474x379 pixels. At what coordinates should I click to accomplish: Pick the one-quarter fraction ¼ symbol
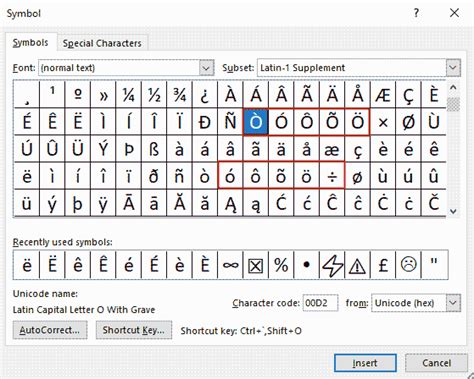click(x=128, y=95)
